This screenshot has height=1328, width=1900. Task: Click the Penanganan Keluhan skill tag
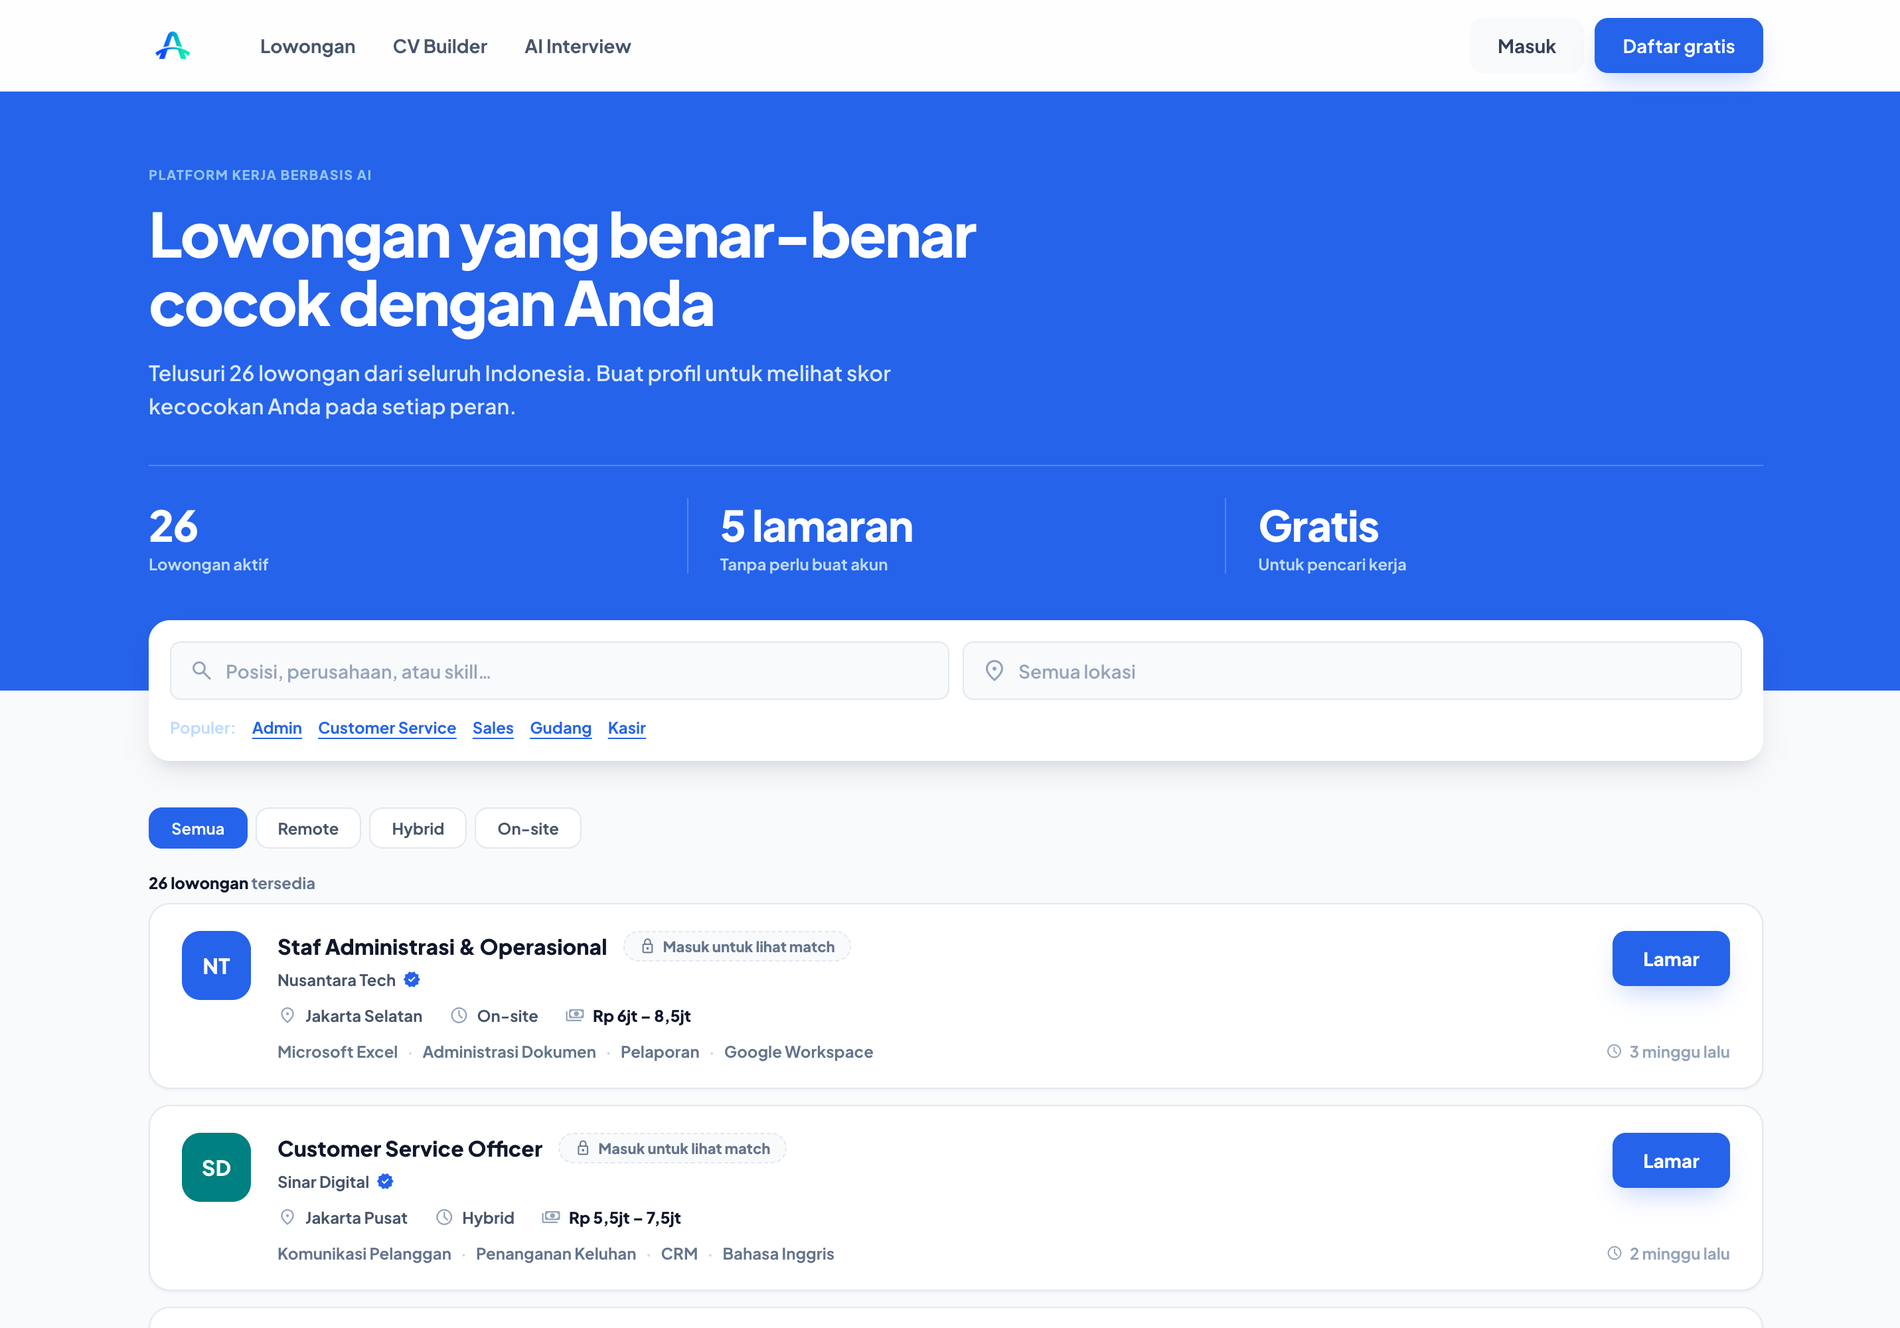tap(556, 1254)
